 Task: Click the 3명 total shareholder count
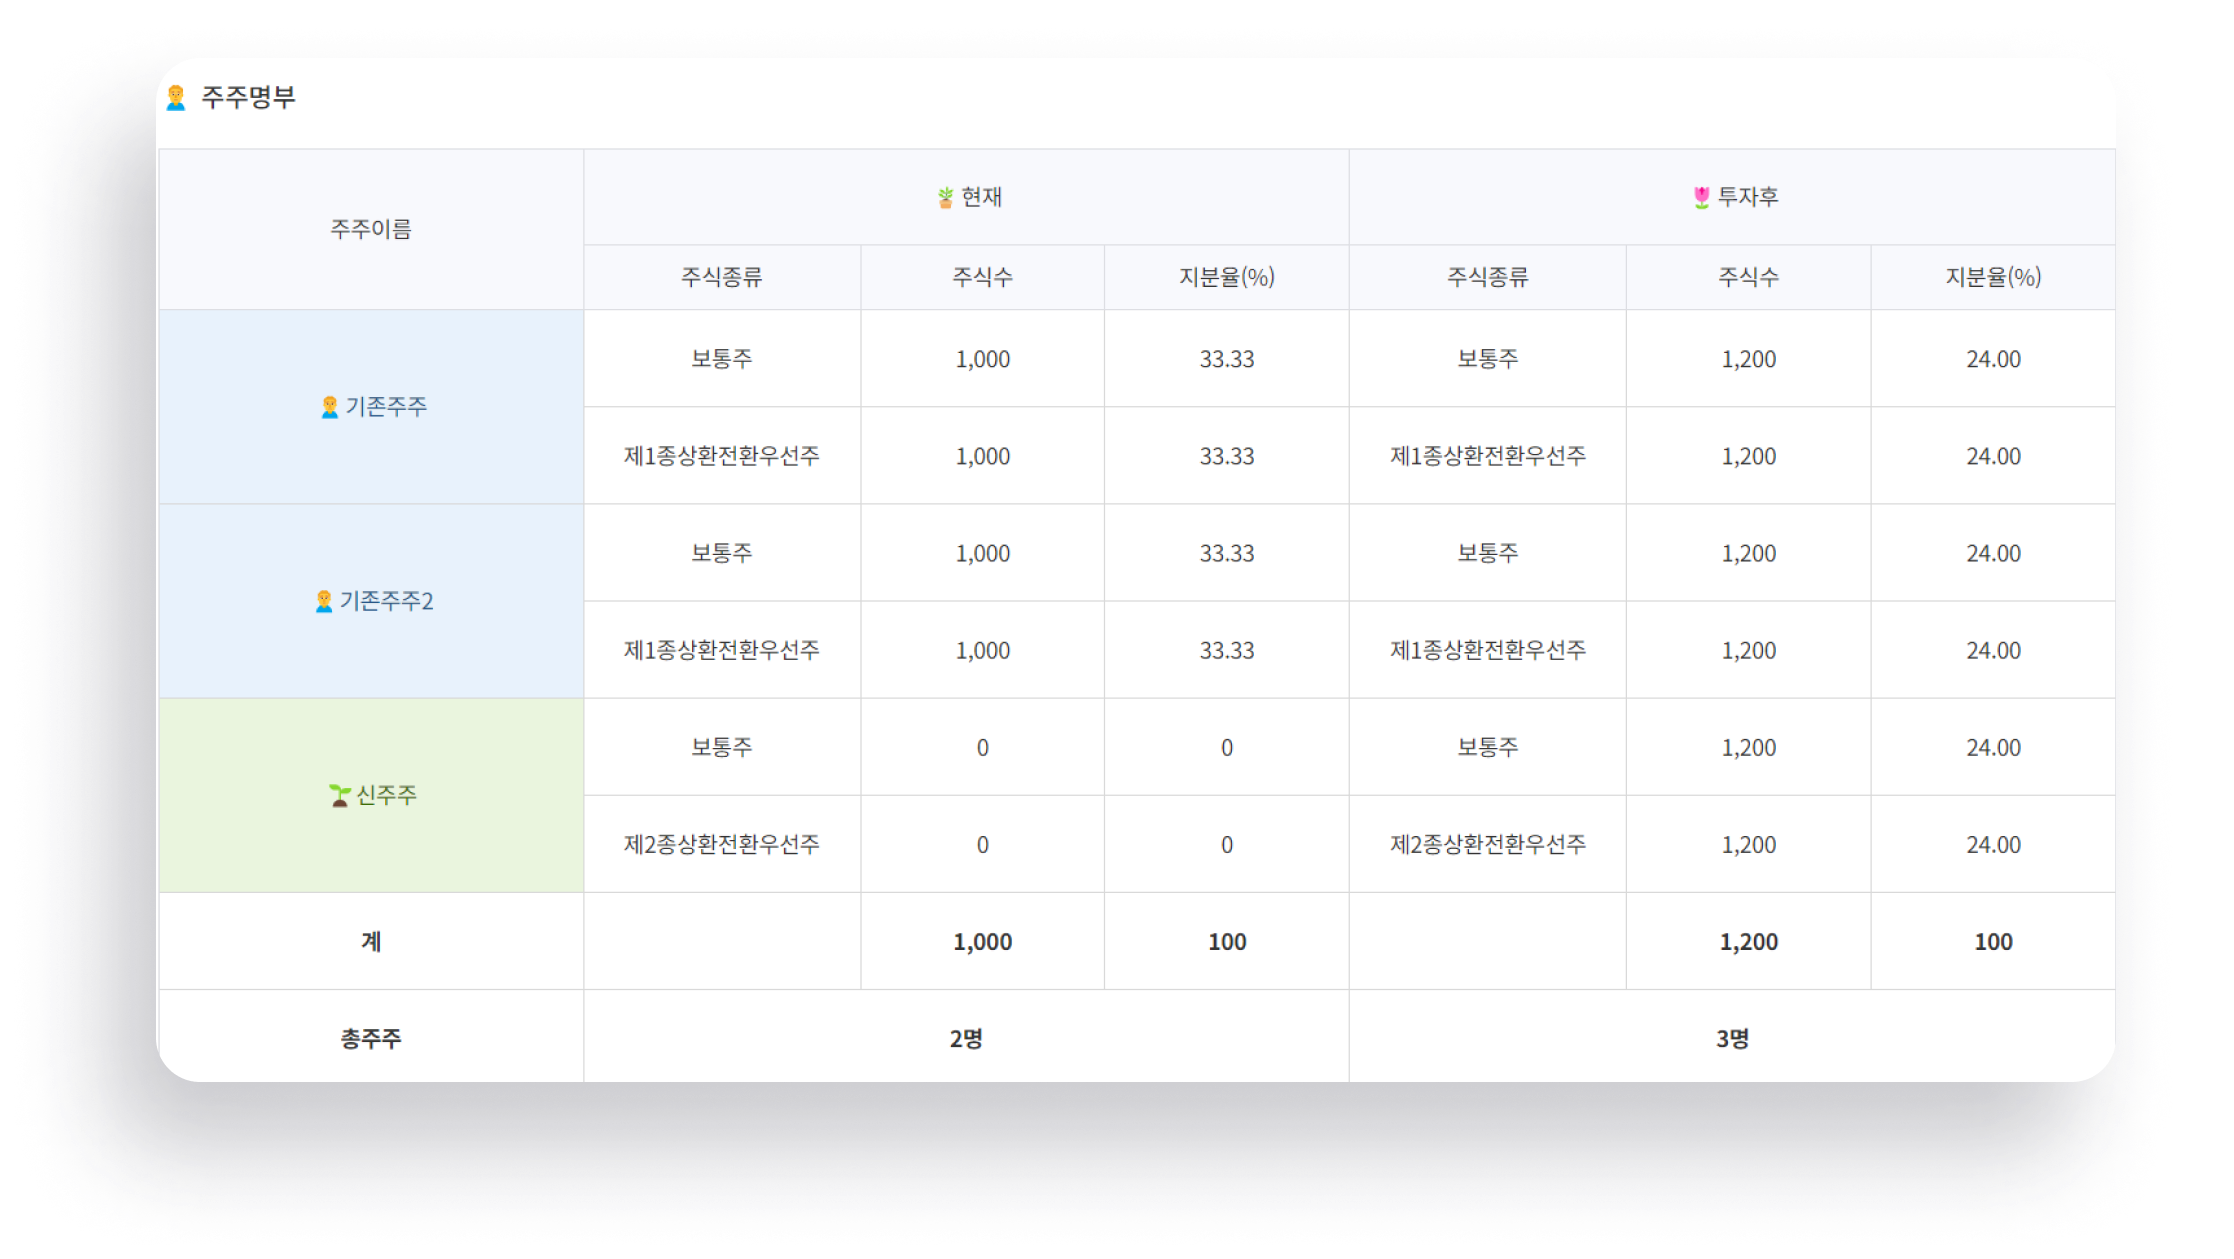(1732, 1038)
